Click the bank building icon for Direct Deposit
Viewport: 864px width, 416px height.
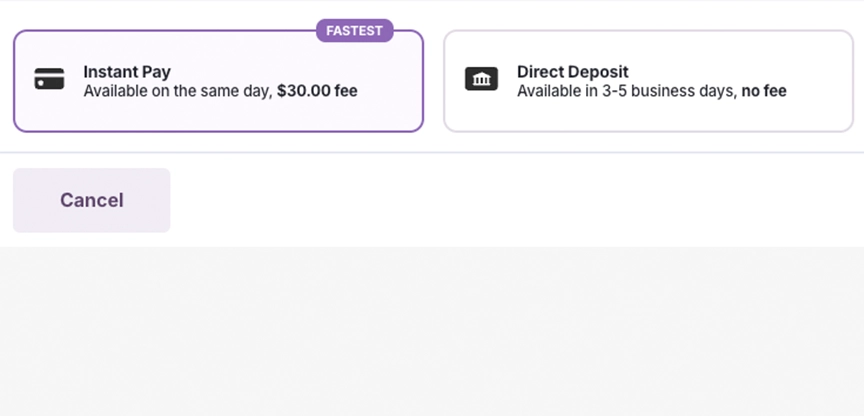[x=482, y=79]
